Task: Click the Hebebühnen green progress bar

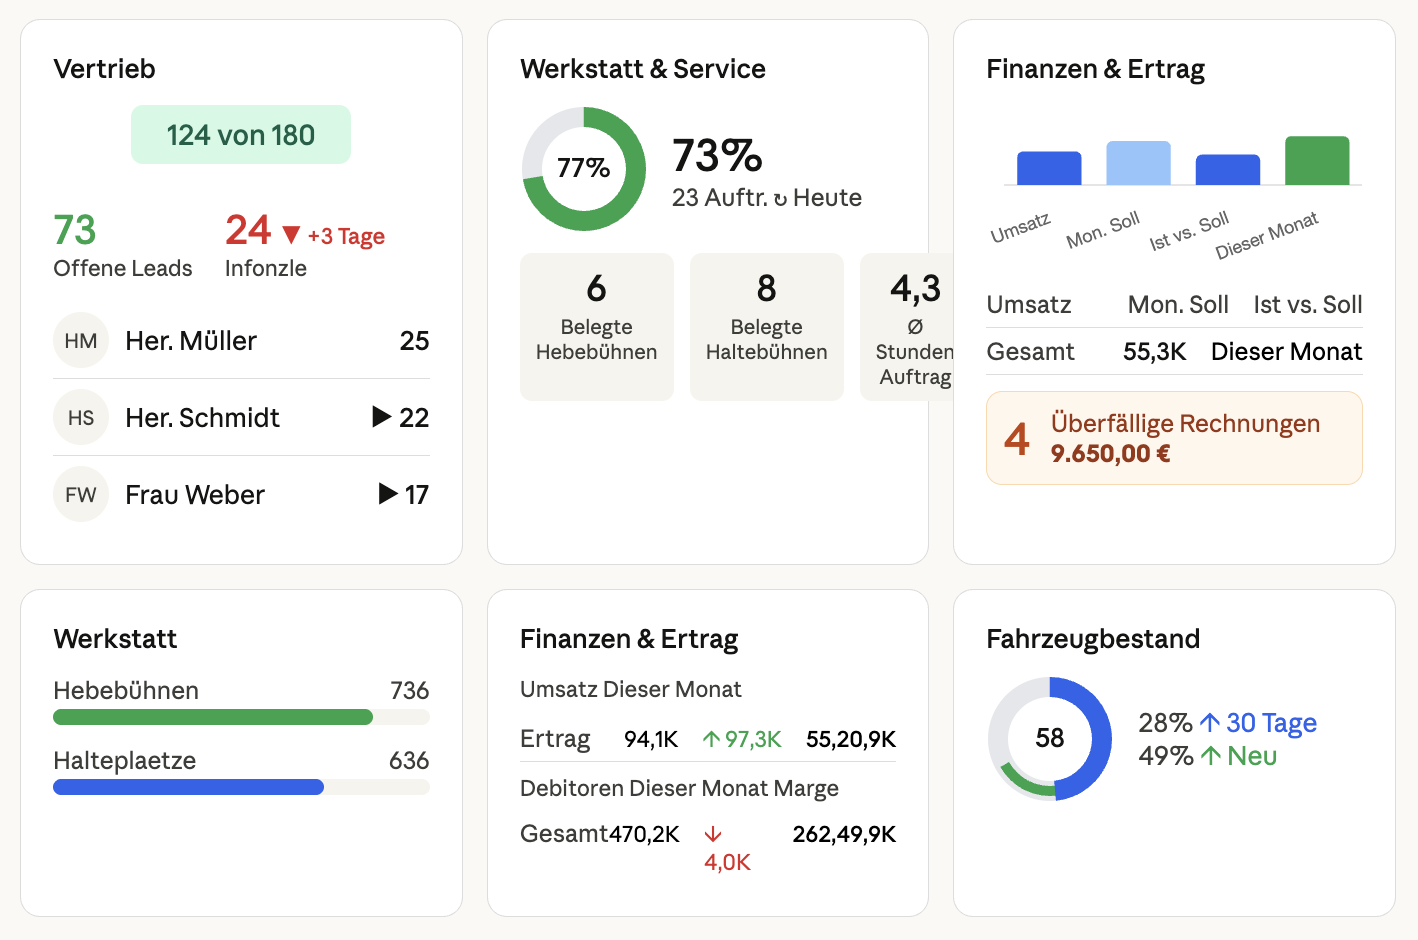Action: pos(213,717)
